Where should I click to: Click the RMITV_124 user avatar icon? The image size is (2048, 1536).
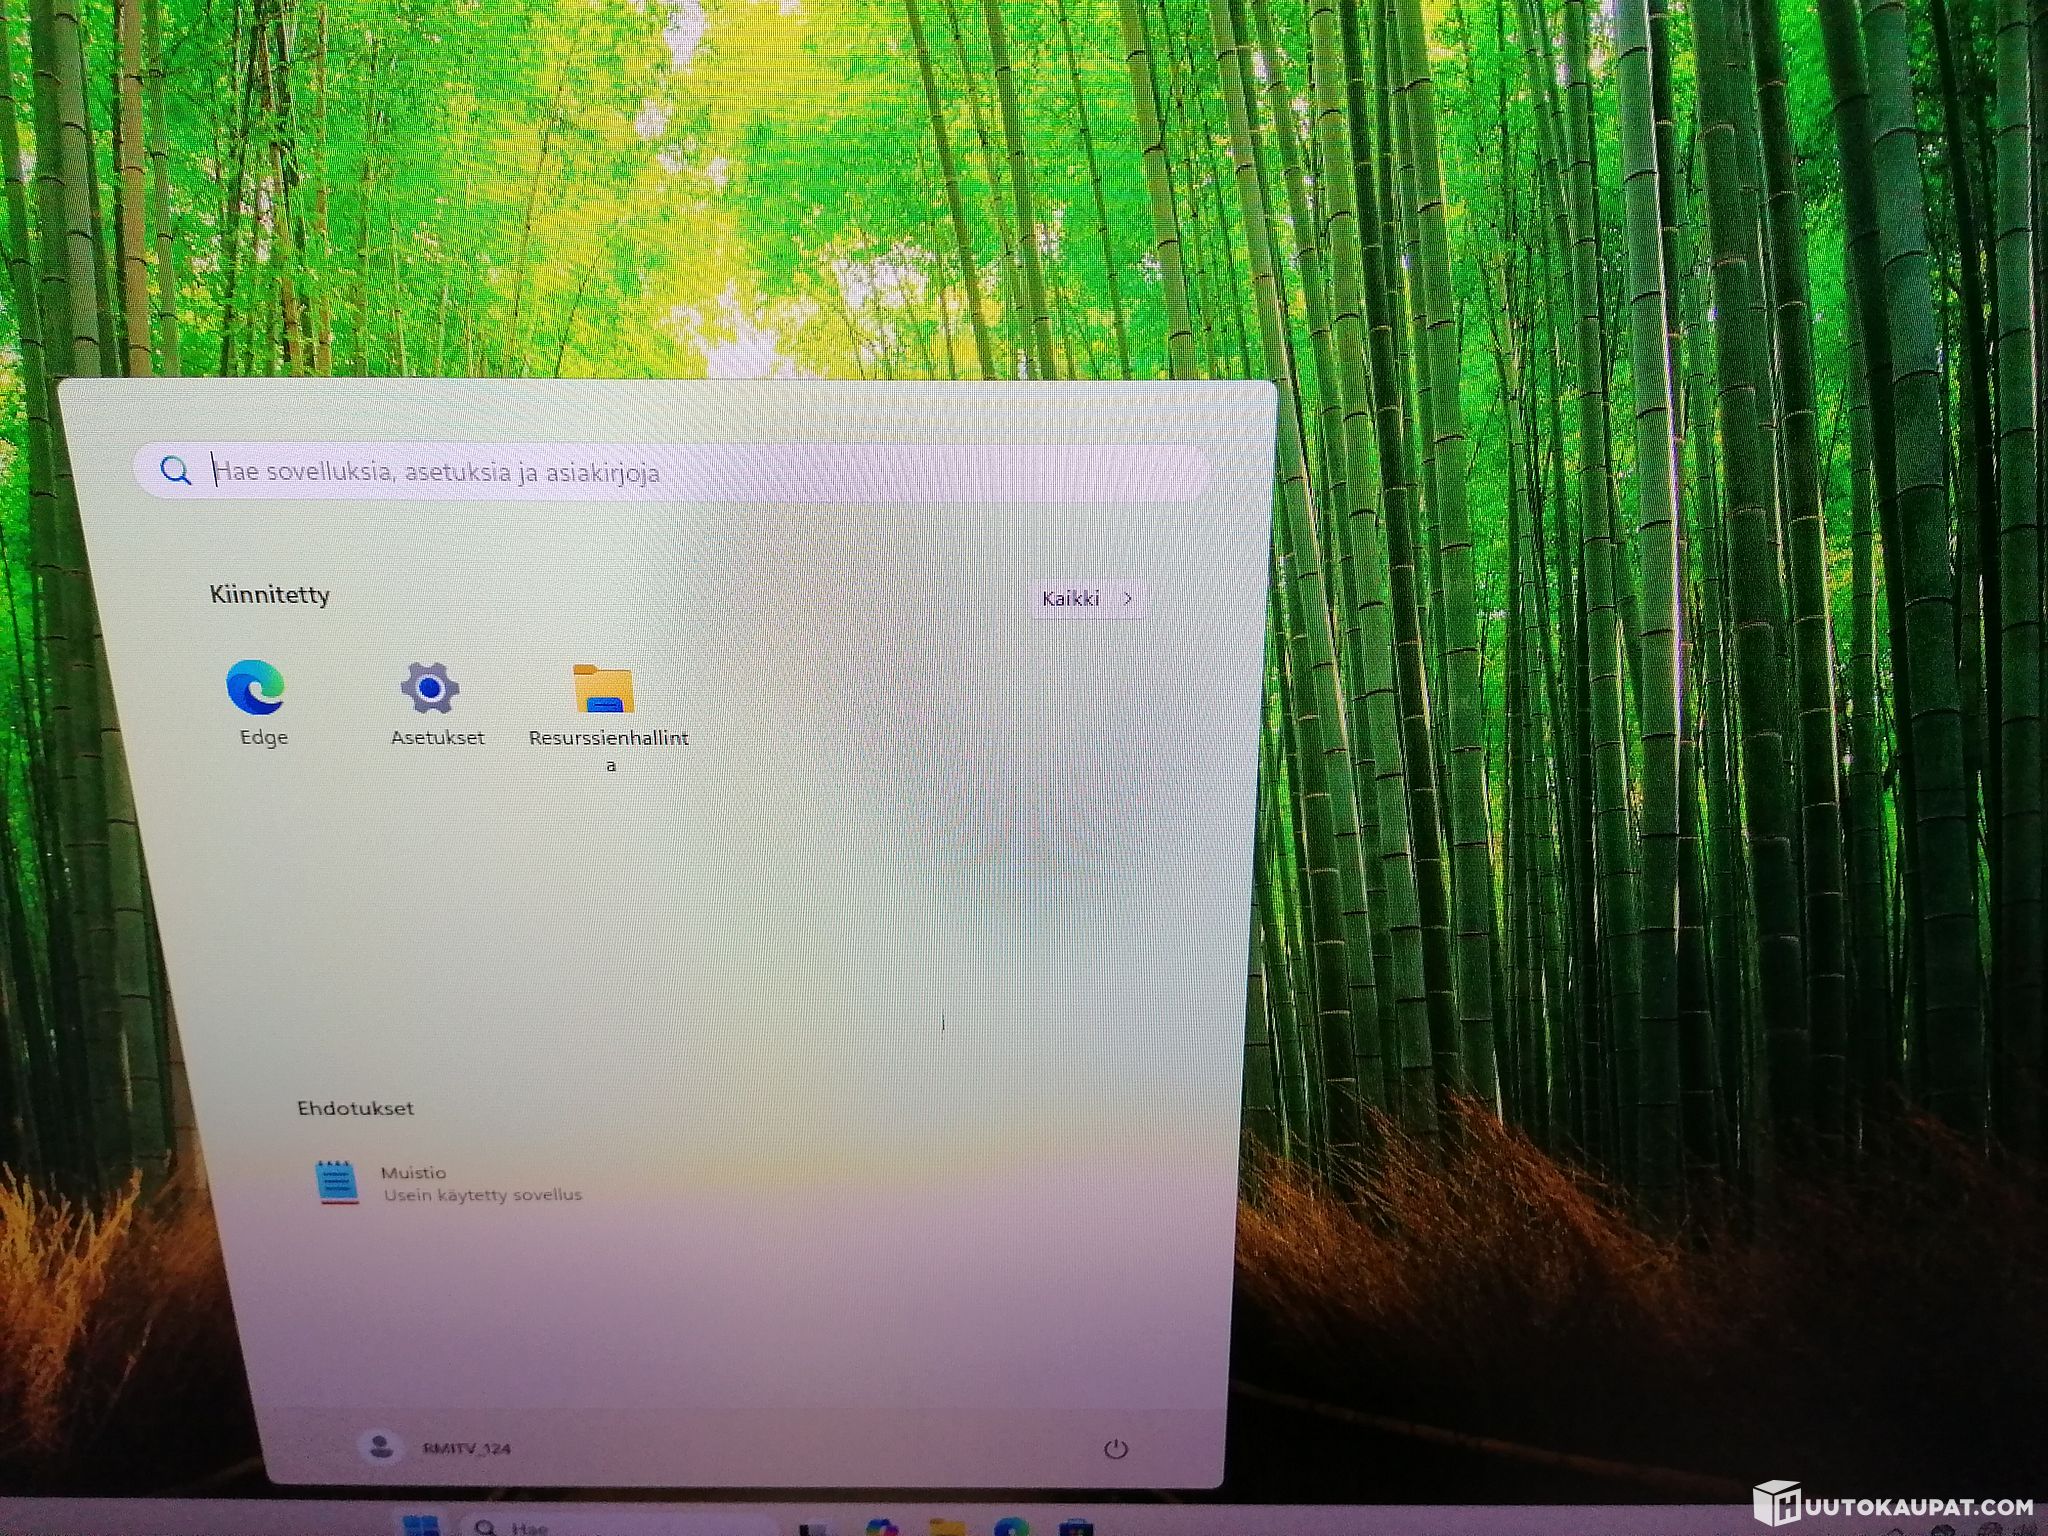380,1447
